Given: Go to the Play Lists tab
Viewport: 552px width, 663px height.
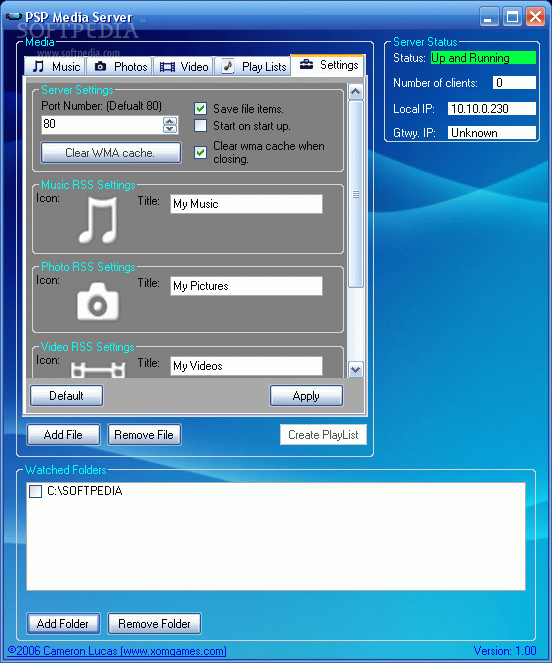Looking at the screenshot, I should (x=253, y=67).
